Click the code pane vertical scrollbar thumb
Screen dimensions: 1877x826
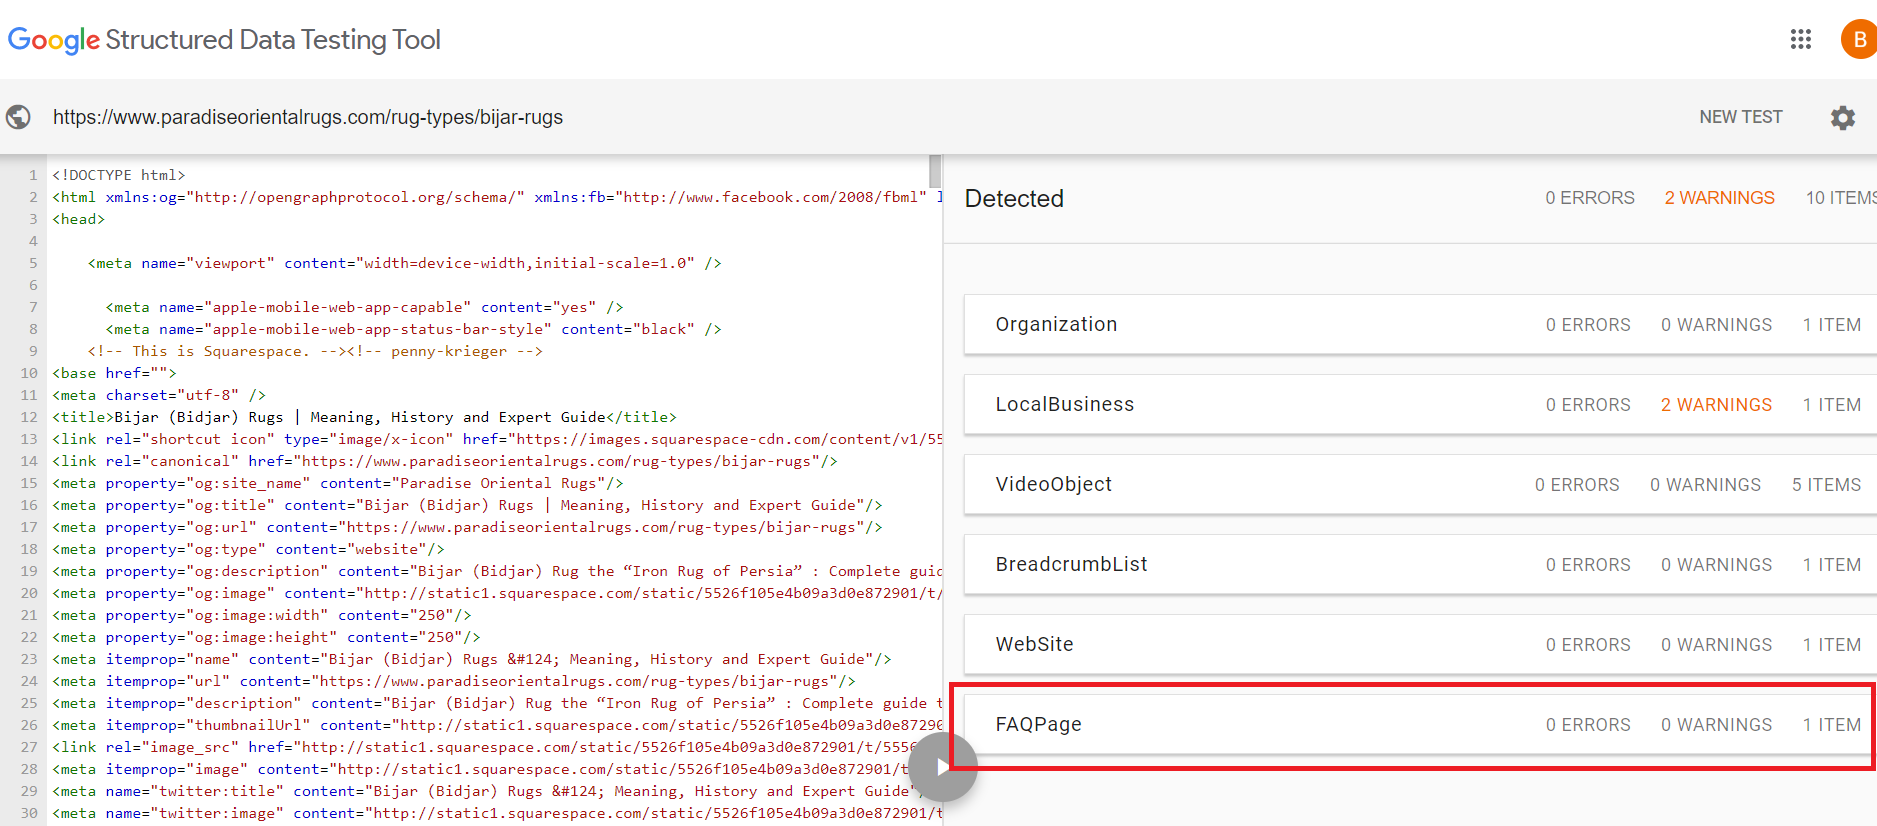935,171
